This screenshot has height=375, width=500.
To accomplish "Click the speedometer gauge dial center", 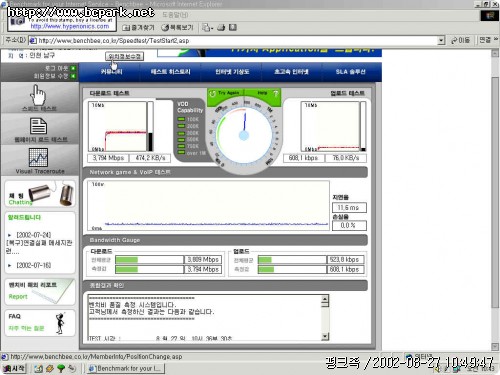I will pos(244,136).
